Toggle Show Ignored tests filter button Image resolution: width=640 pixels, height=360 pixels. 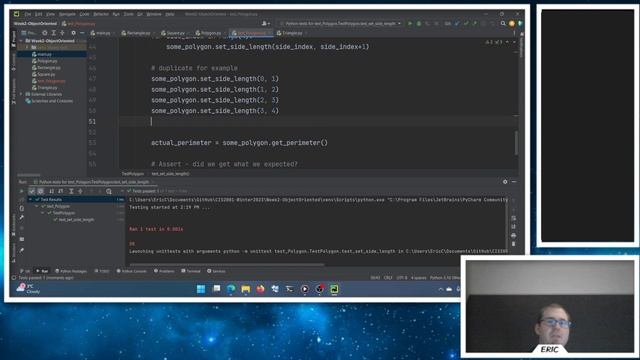(x=40, y=191)
